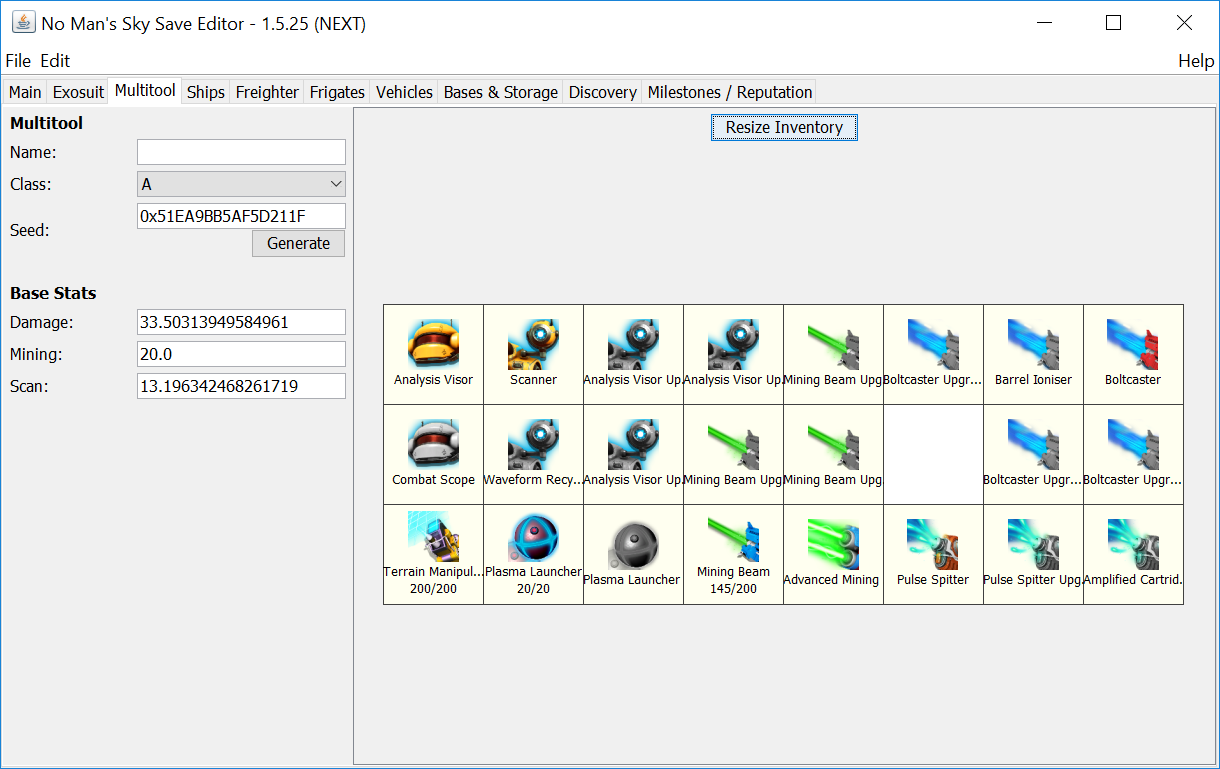Click the Analysis Visor Upgrade next to Scanner
1220x769 pixels.
tap(633, 355)
